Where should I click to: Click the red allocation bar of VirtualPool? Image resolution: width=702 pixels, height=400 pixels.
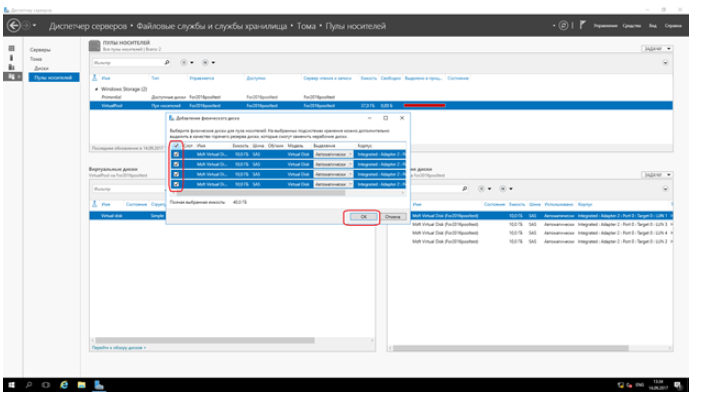click(424, 106)
